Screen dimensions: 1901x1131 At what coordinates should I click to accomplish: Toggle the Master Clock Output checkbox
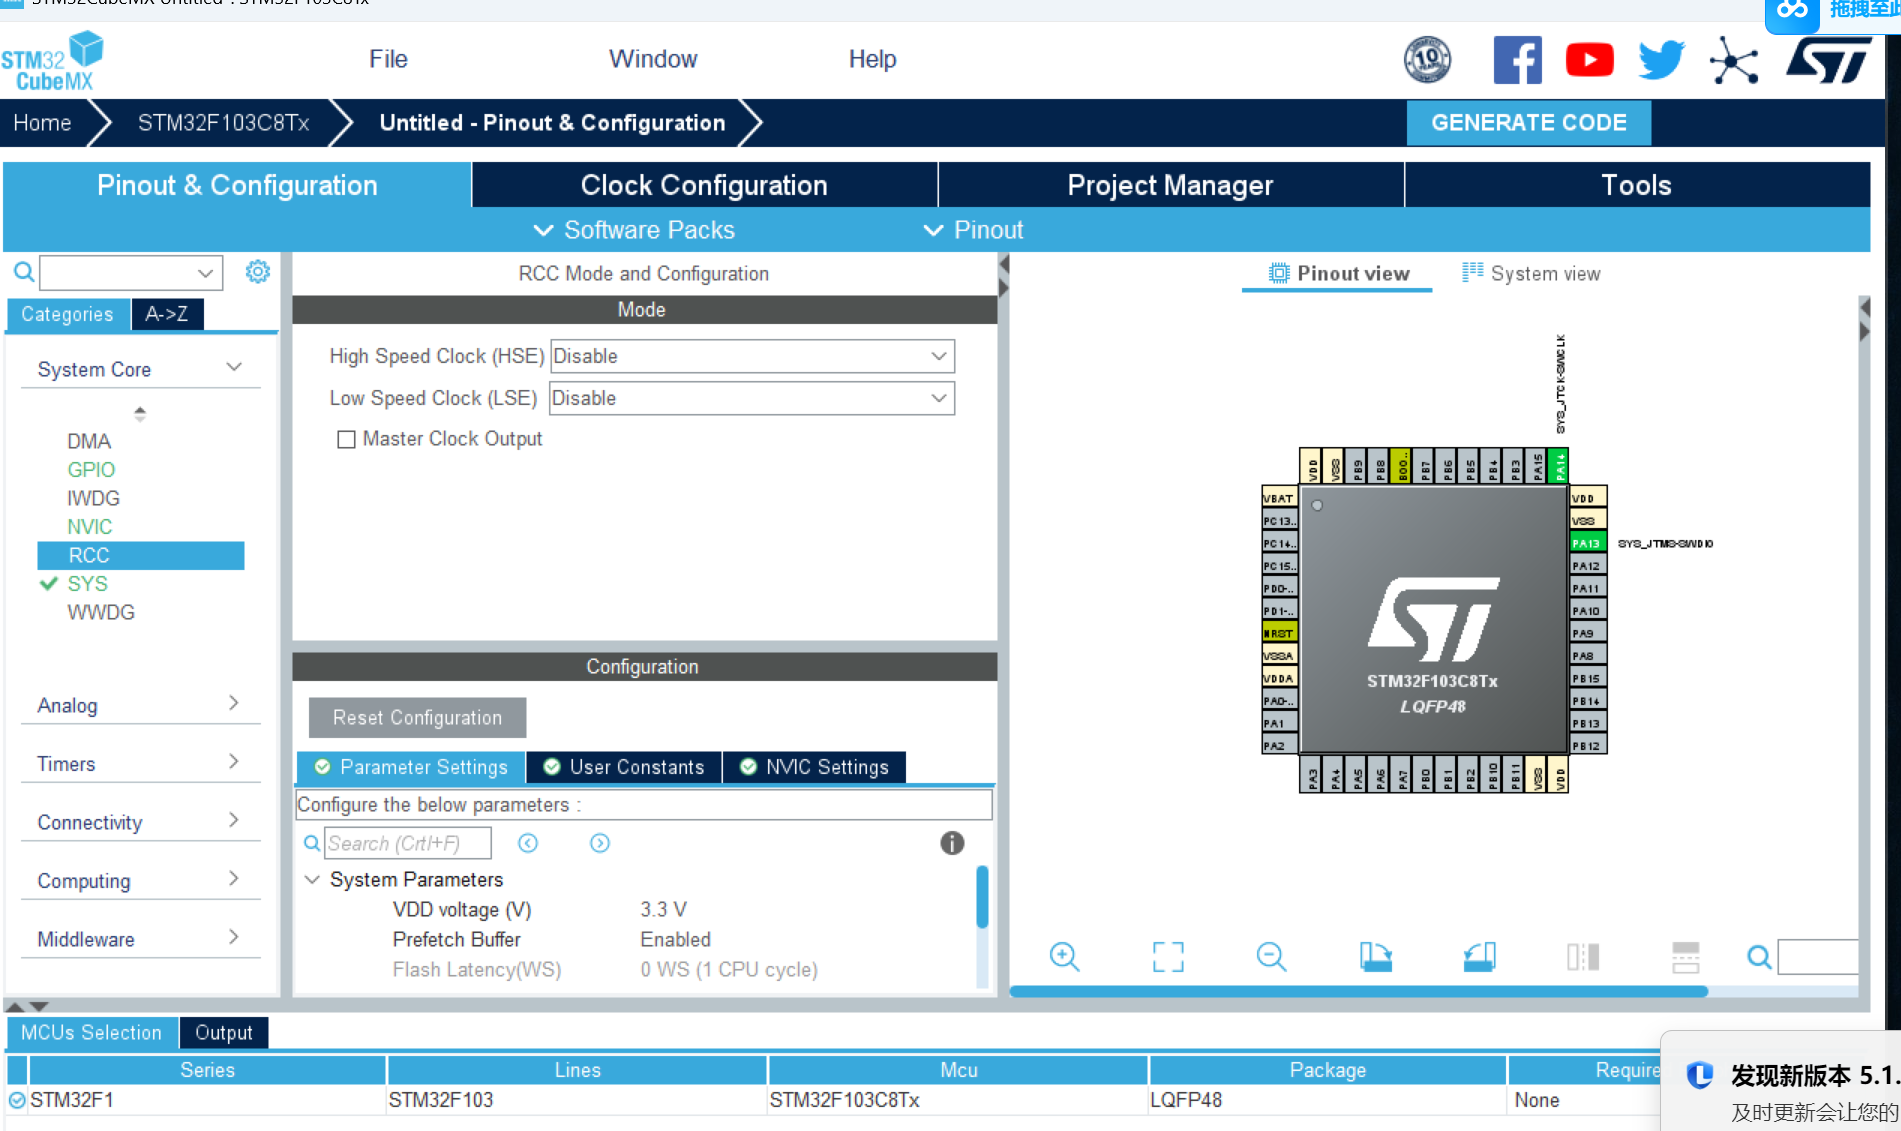click(347, 440)
